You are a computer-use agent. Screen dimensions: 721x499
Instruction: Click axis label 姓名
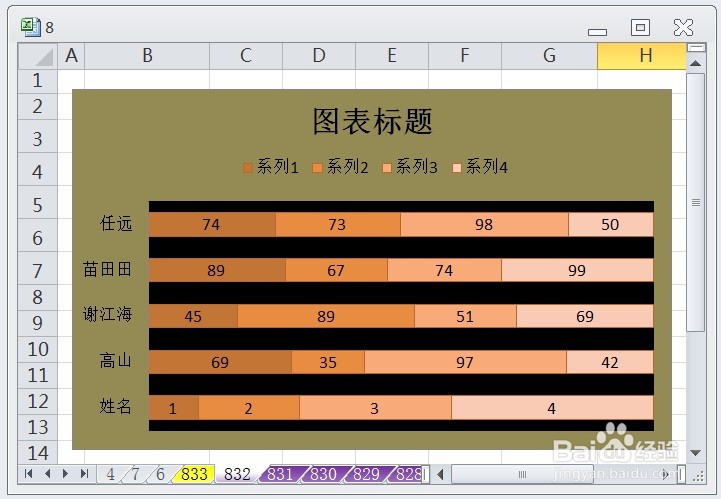pos(116,406)
